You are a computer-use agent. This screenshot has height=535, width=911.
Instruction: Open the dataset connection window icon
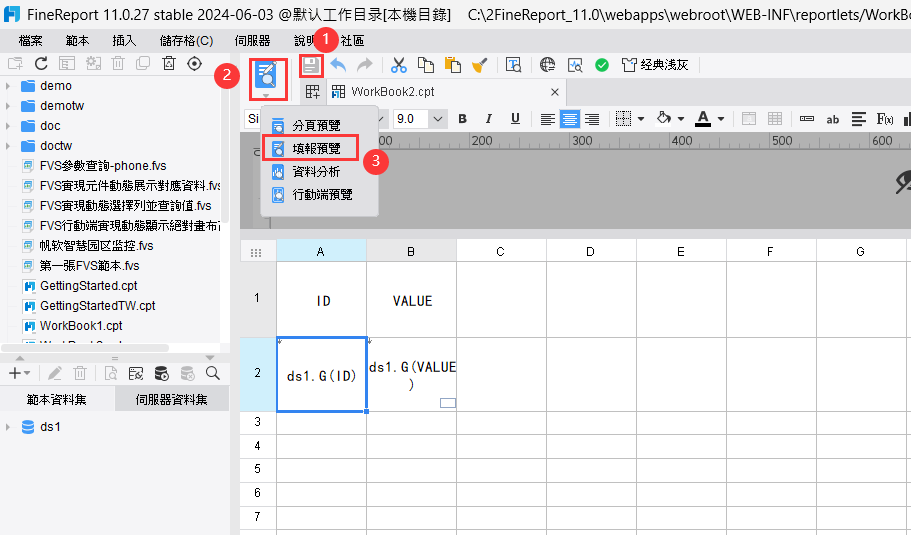click(x=136, y=374)
